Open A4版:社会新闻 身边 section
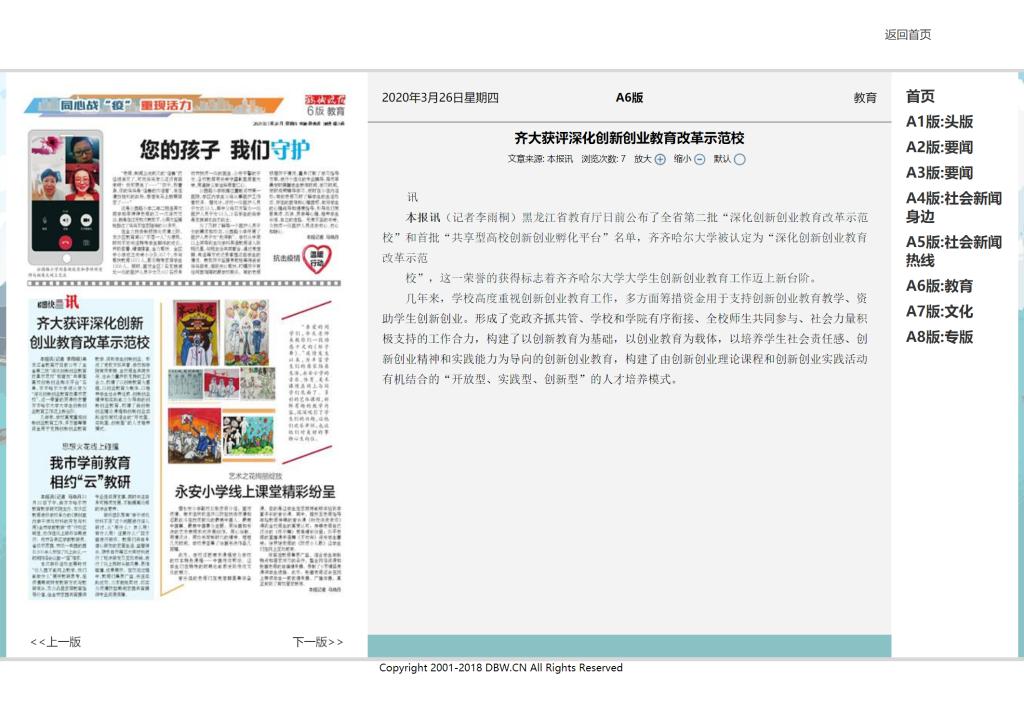The height and width of the screenshot is (719, 1024). [x=953, y=207]
